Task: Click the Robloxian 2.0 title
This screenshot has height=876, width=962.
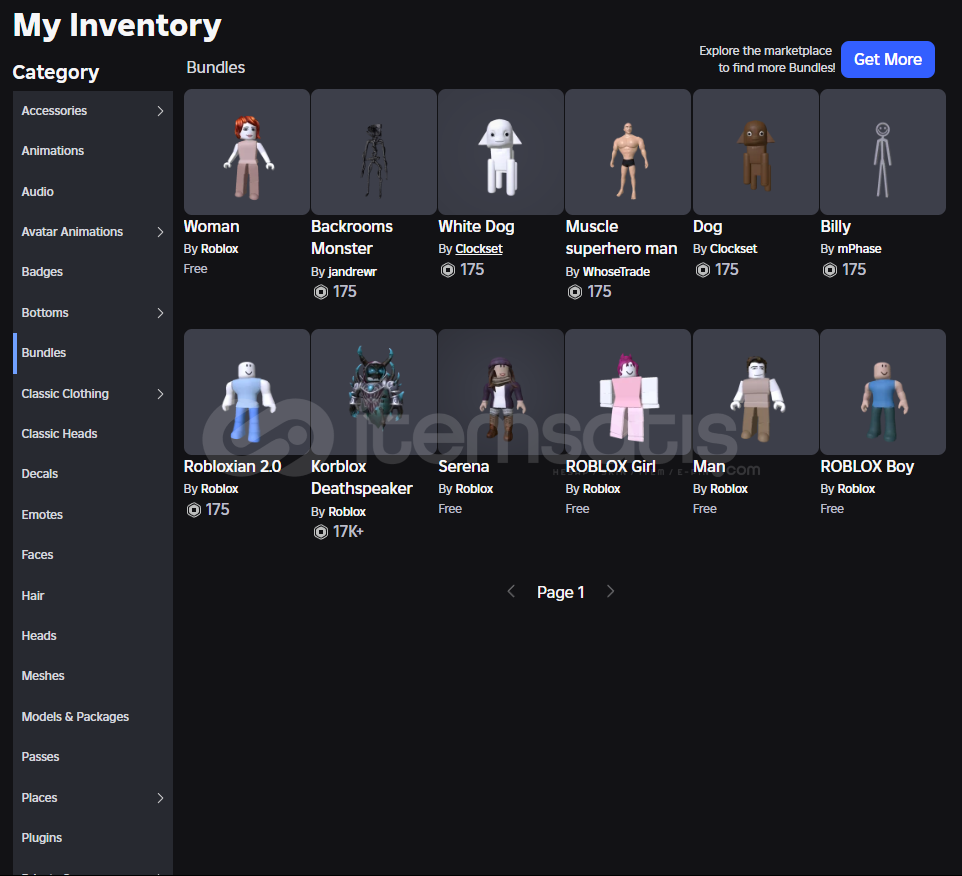Action: [x=233, y=466]
